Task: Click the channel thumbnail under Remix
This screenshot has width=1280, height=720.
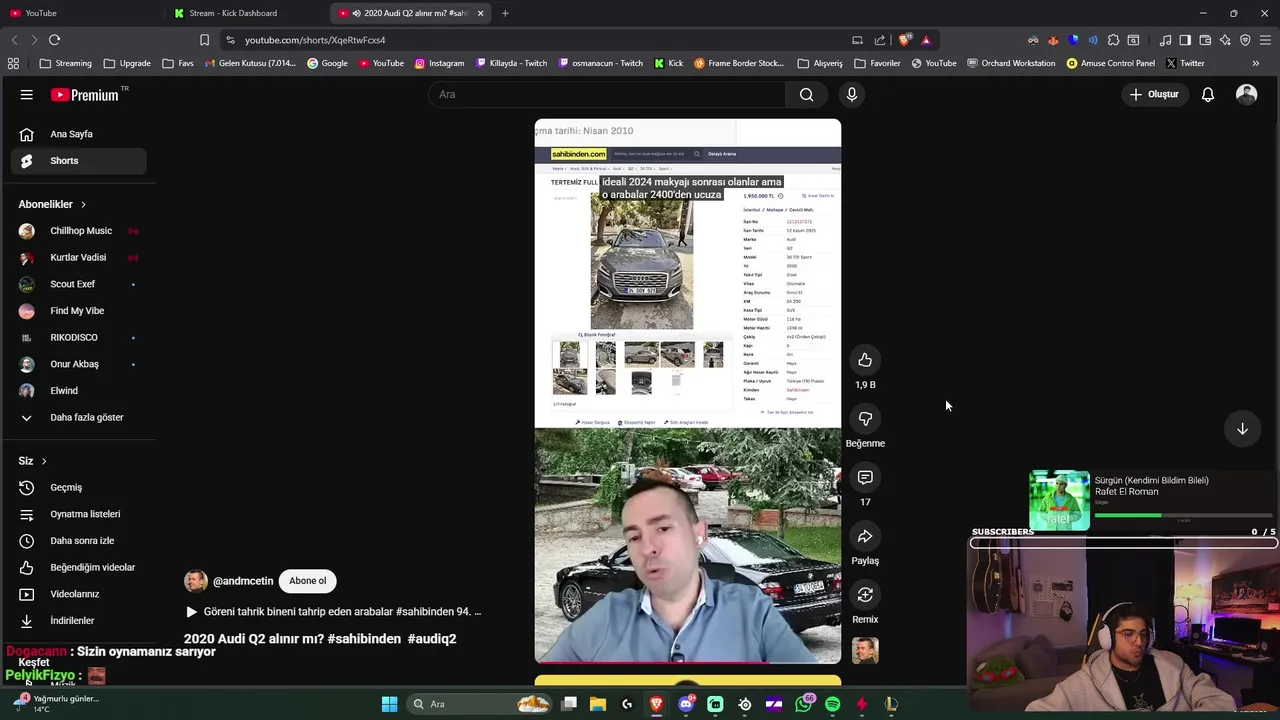Action: coord(865,650)
